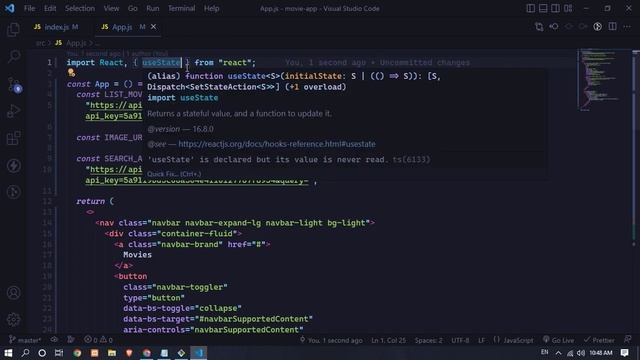Click errors and warnings count in status bar
The height and width of the screenshot is (360, 640).
click(98, 340)
